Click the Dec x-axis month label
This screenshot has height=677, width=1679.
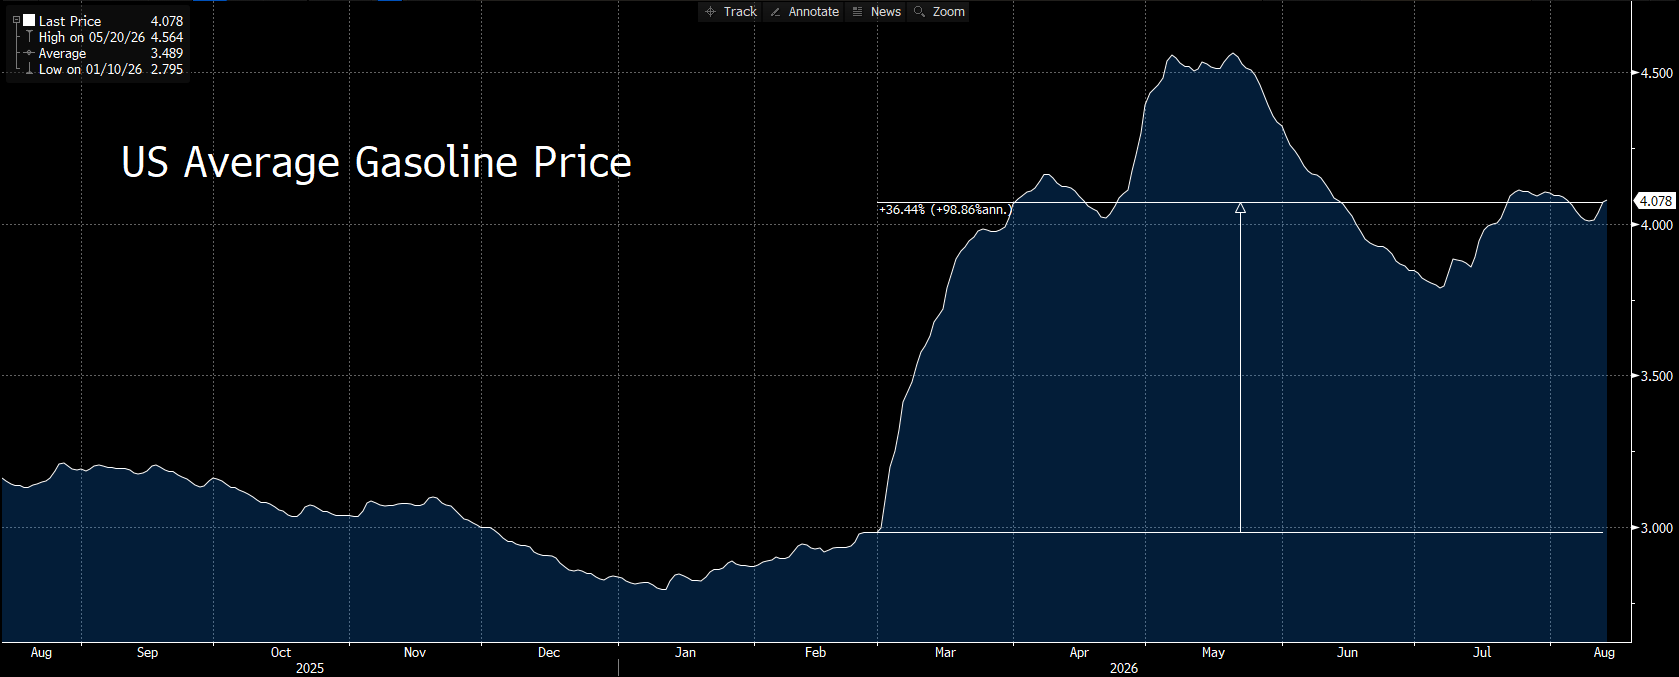tap(549, 652)
